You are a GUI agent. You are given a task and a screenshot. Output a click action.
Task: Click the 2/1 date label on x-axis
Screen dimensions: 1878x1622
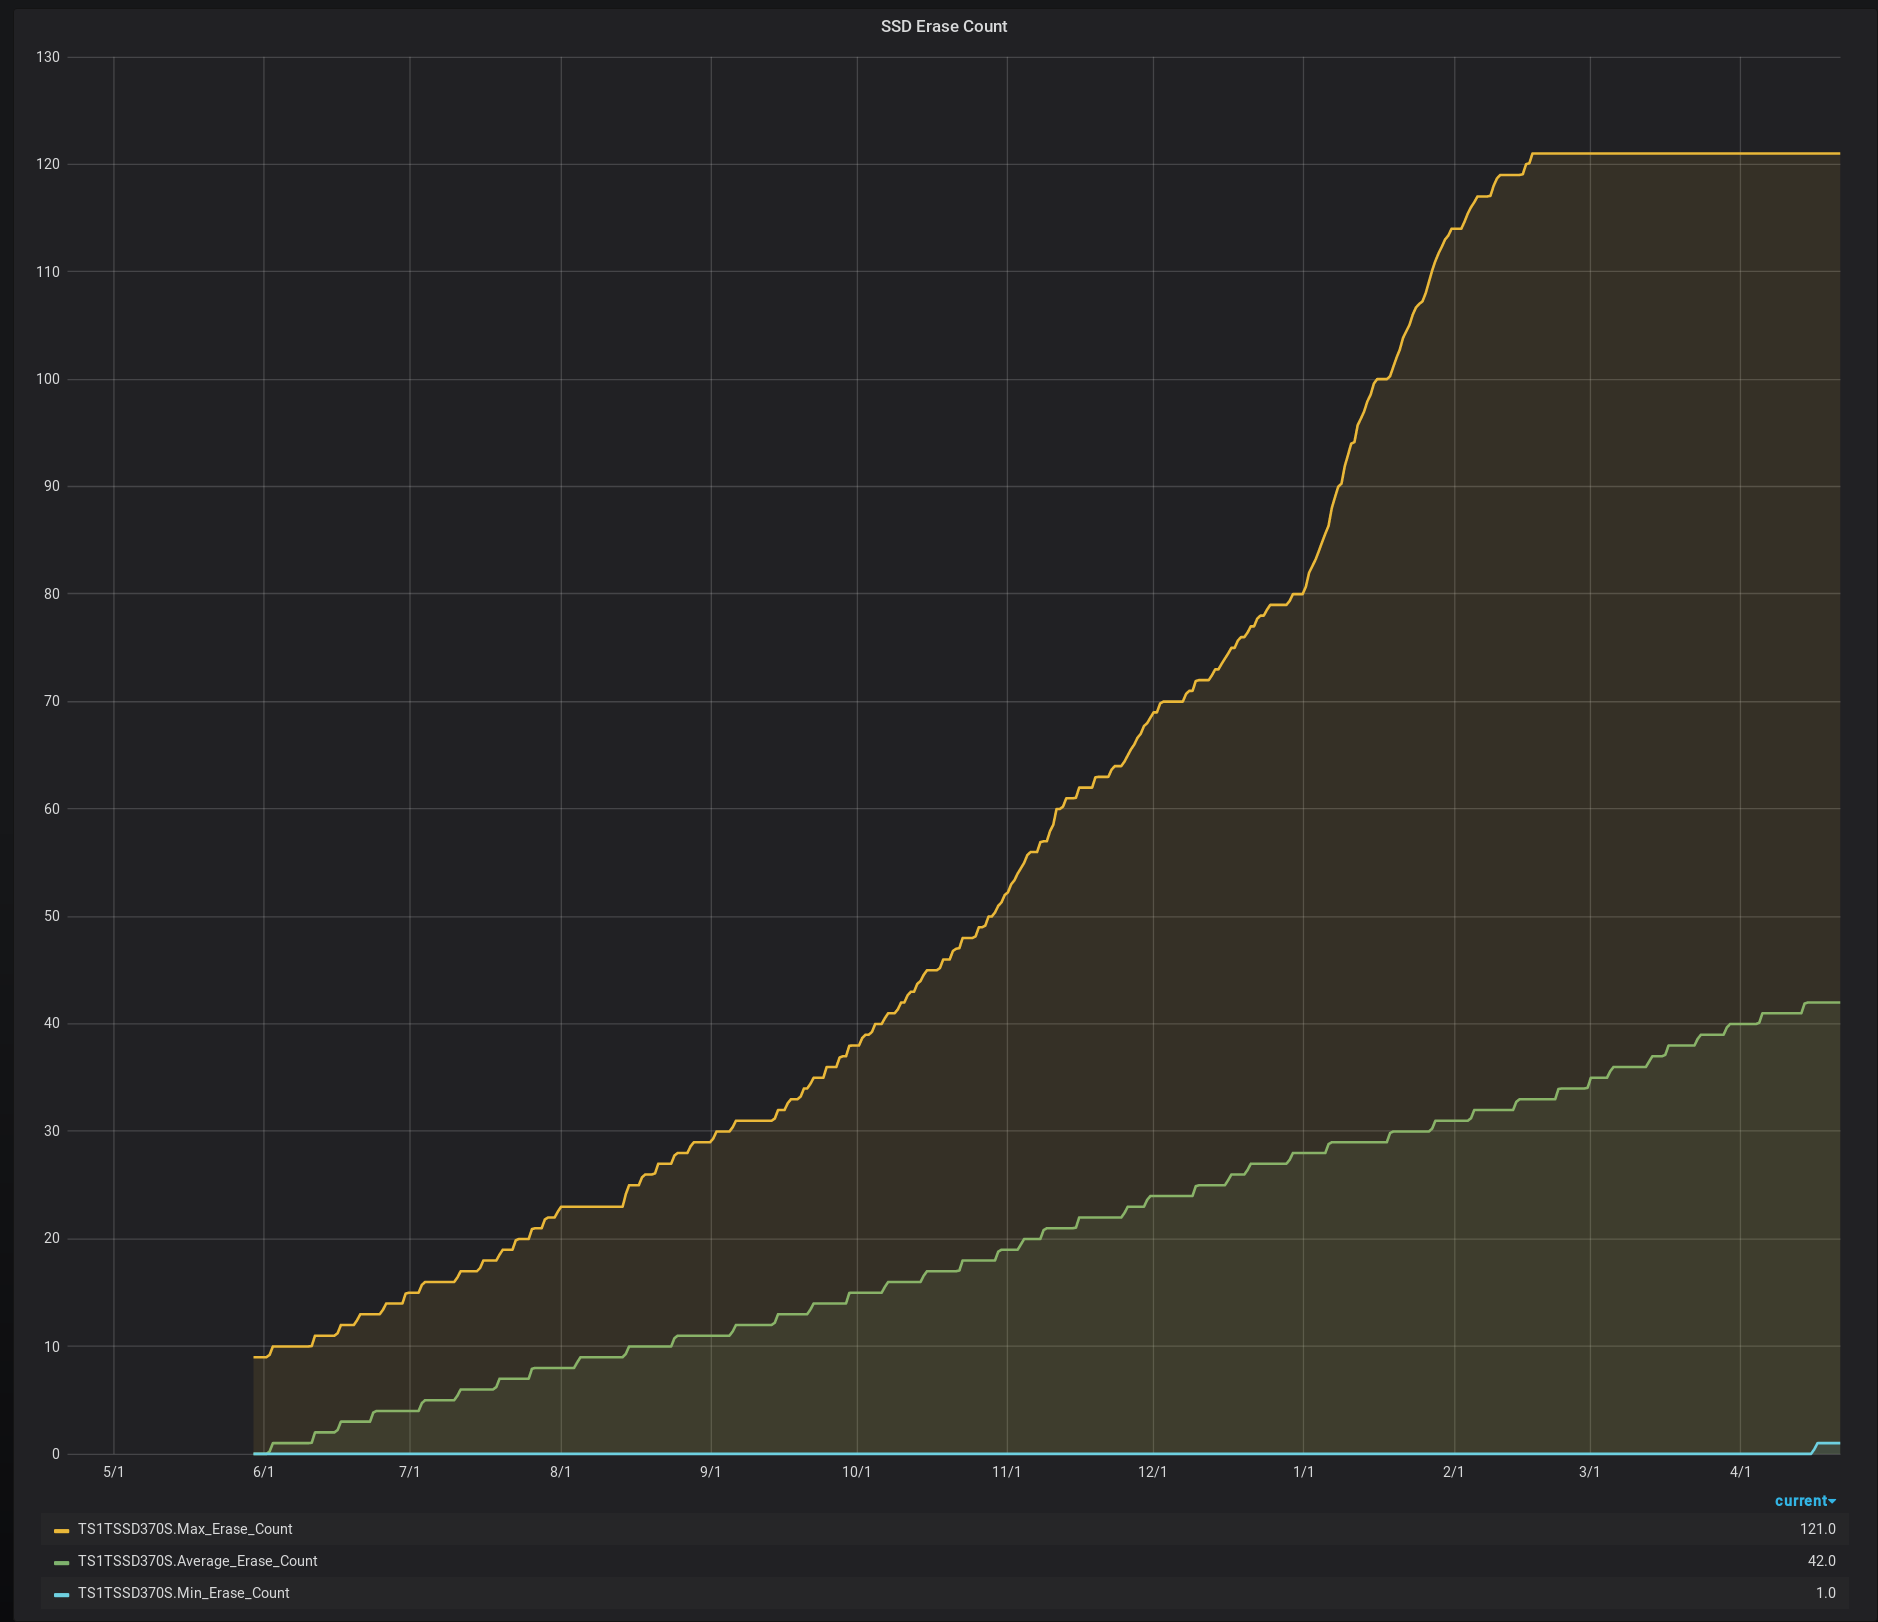(1453, 1472)
